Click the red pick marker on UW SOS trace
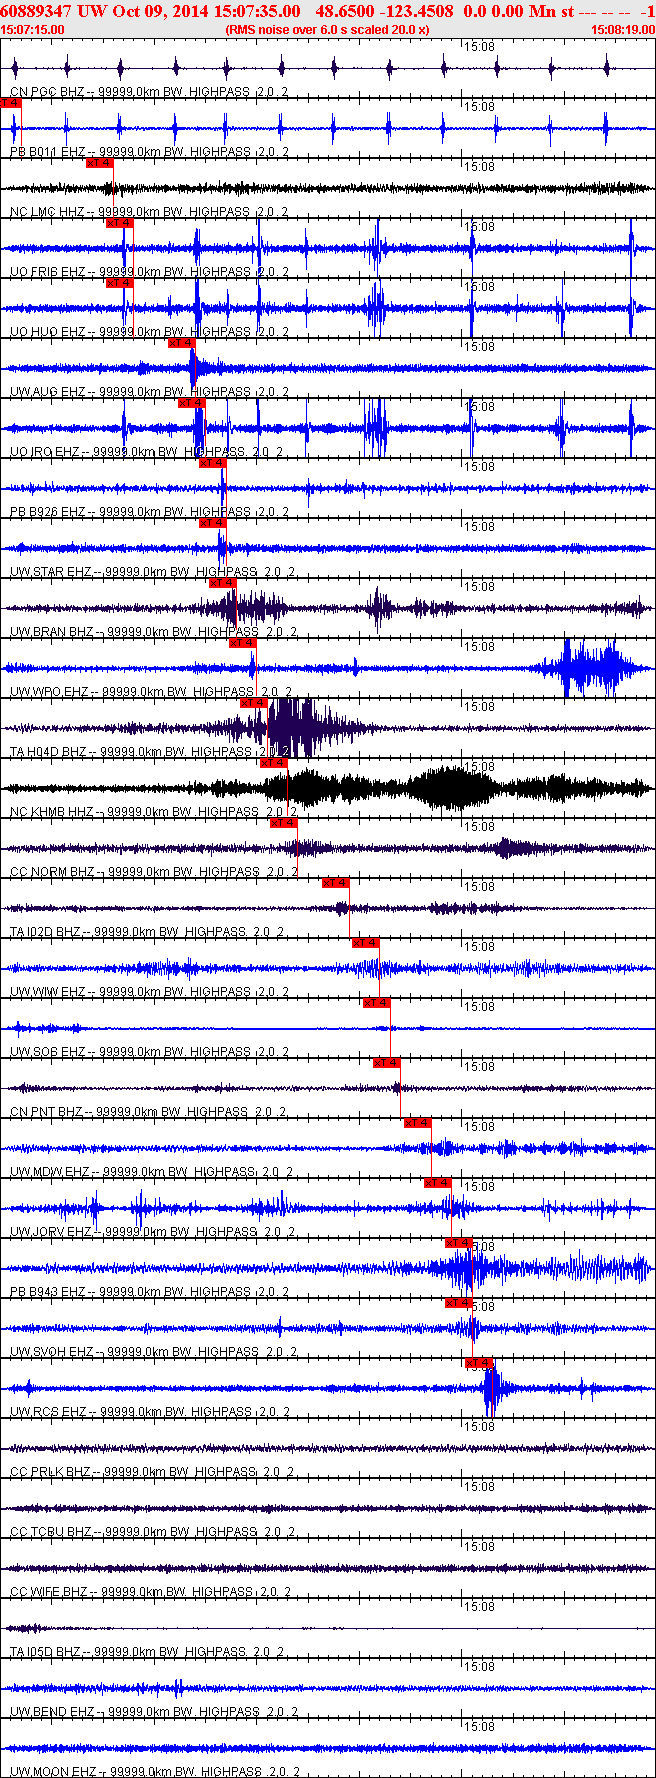Viewport: 656px width, 1778px height. click(377, 1003)
